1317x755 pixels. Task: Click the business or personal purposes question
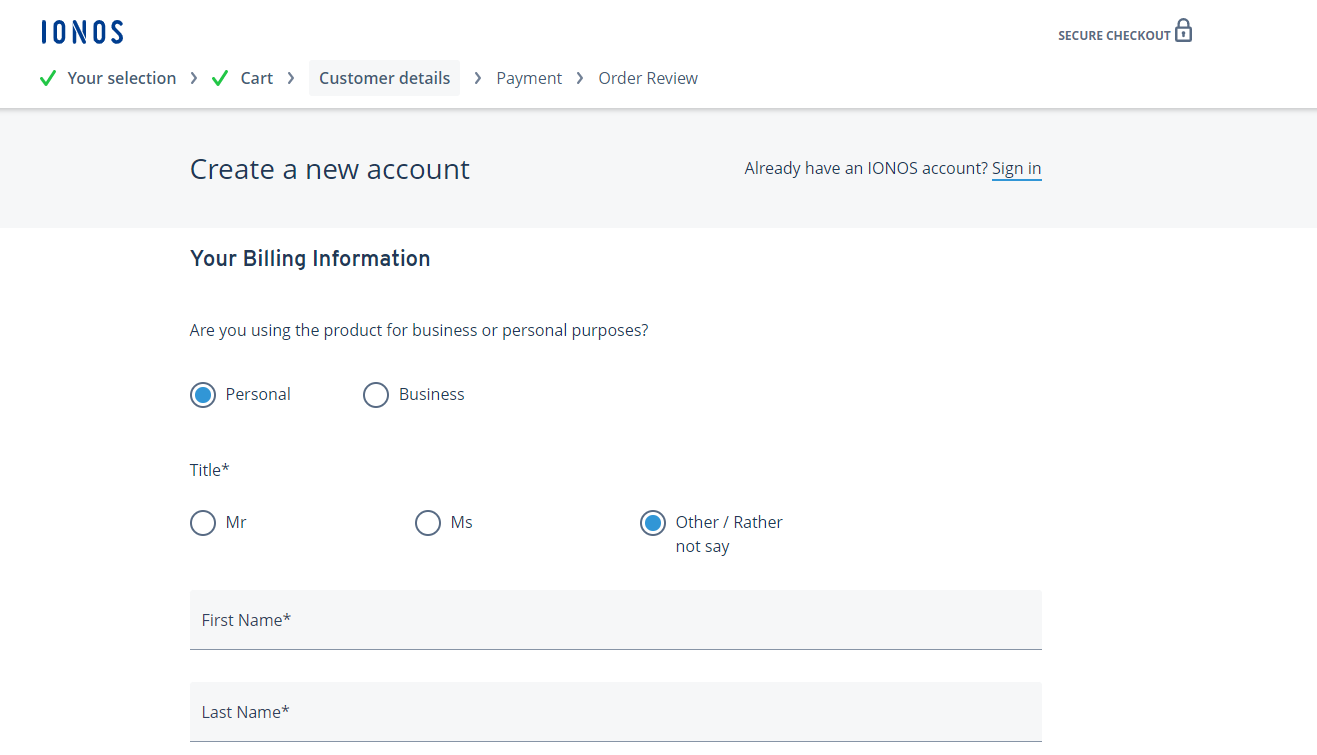[419, 330]
